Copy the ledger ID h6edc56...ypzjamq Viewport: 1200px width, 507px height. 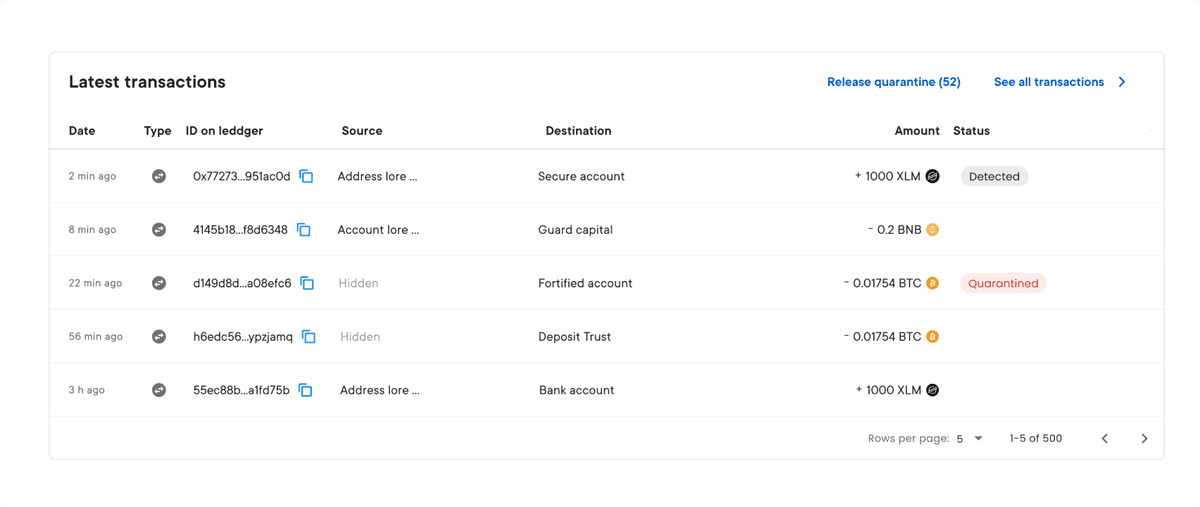click(309, 337)
